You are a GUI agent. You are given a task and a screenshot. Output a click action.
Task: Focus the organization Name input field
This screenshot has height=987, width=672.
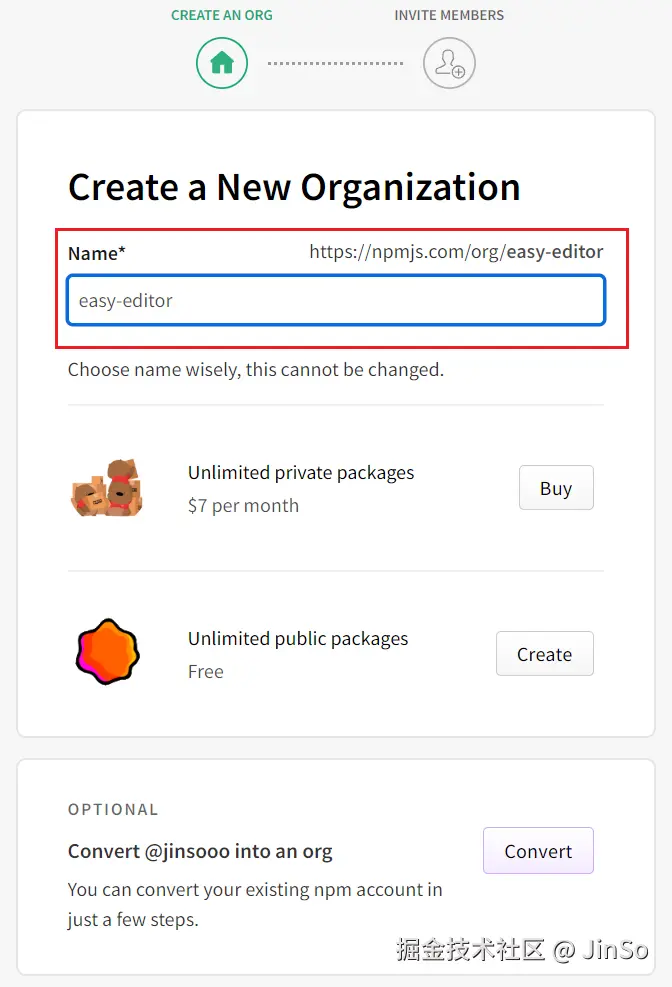pyautogui.click(x=336, y=300)
